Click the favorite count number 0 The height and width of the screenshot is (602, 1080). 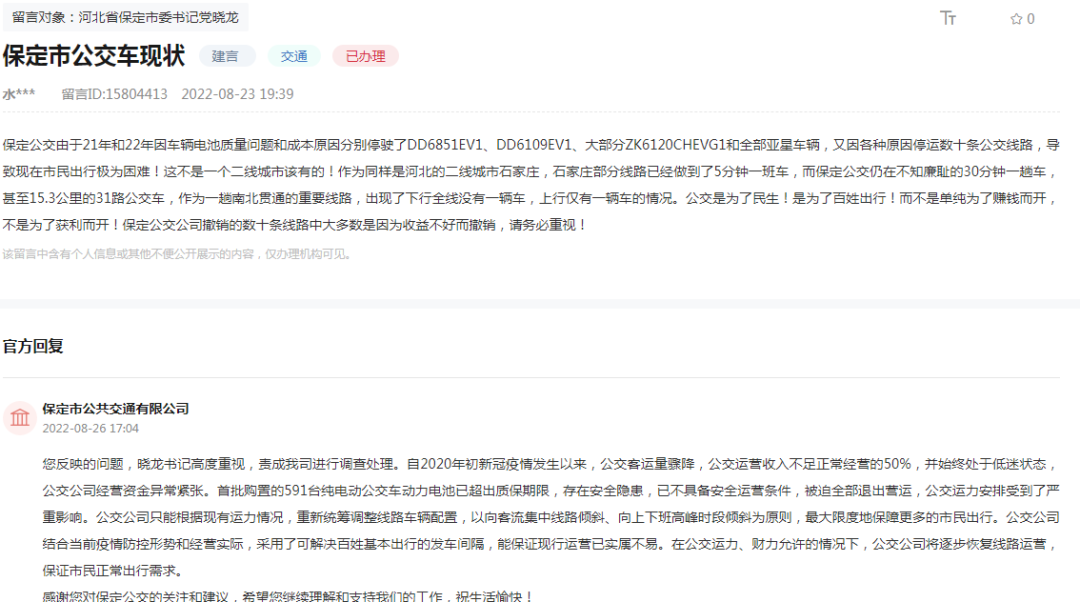[1030, 19]
